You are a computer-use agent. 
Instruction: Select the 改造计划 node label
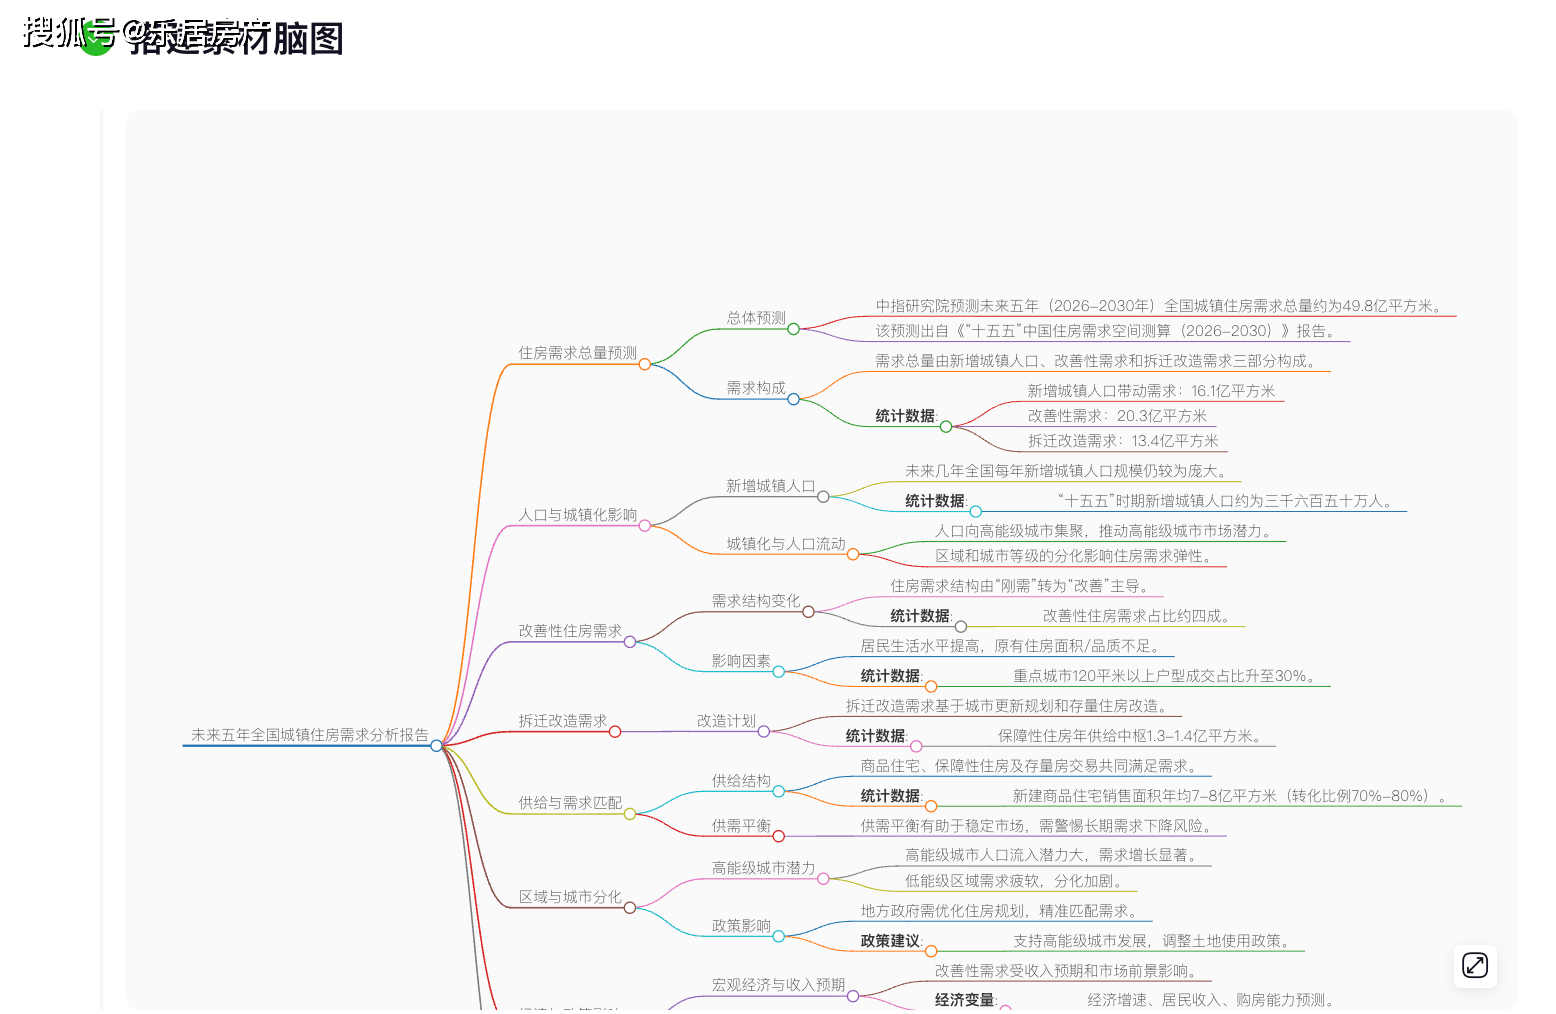pyautogui.click(x=726, y=721)
